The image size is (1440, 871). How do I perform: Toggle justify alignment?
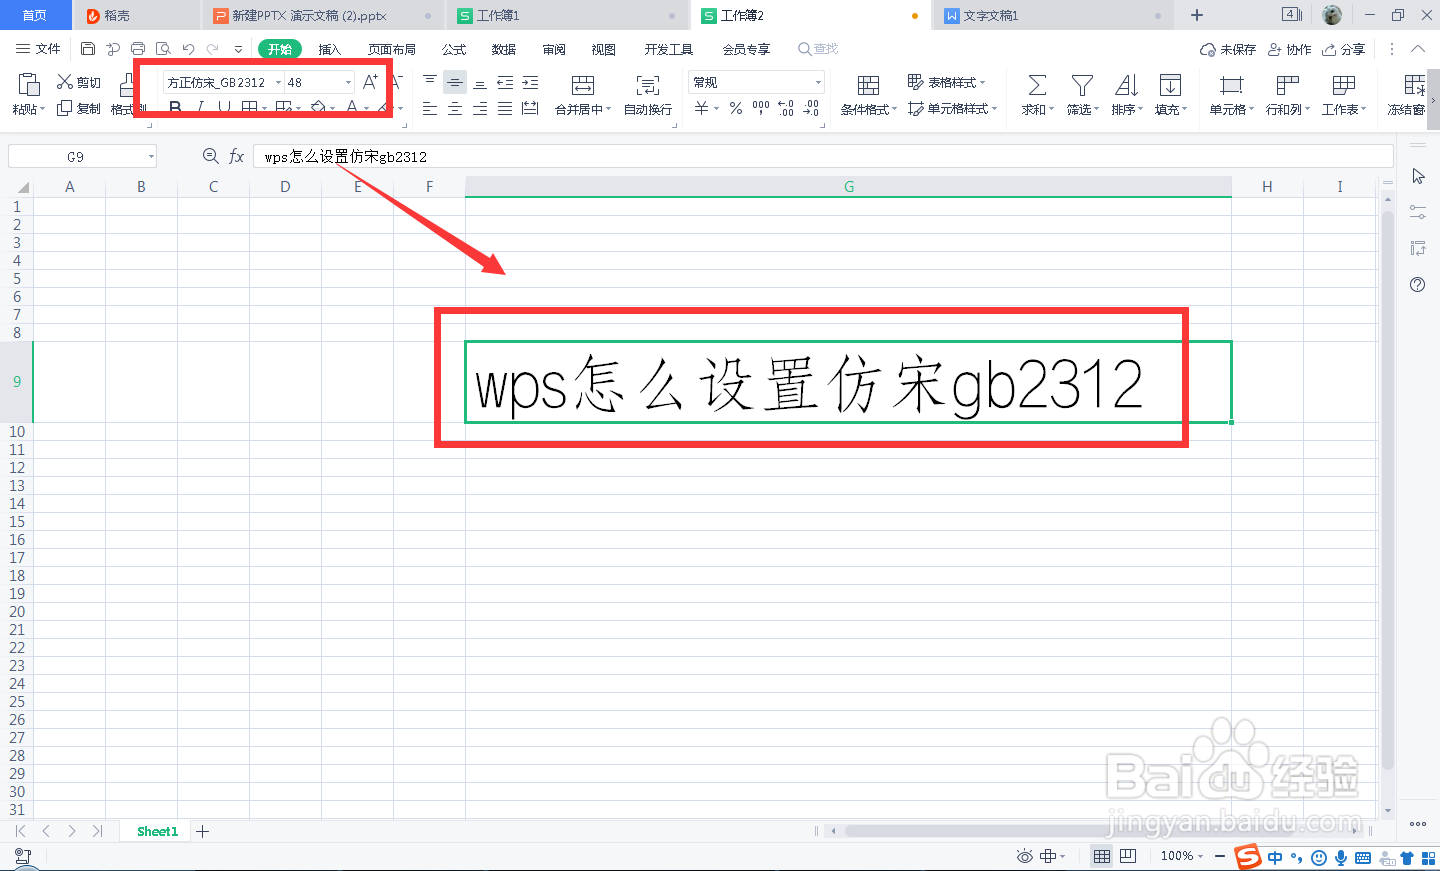pyautogui.click(x=505, y=108)
